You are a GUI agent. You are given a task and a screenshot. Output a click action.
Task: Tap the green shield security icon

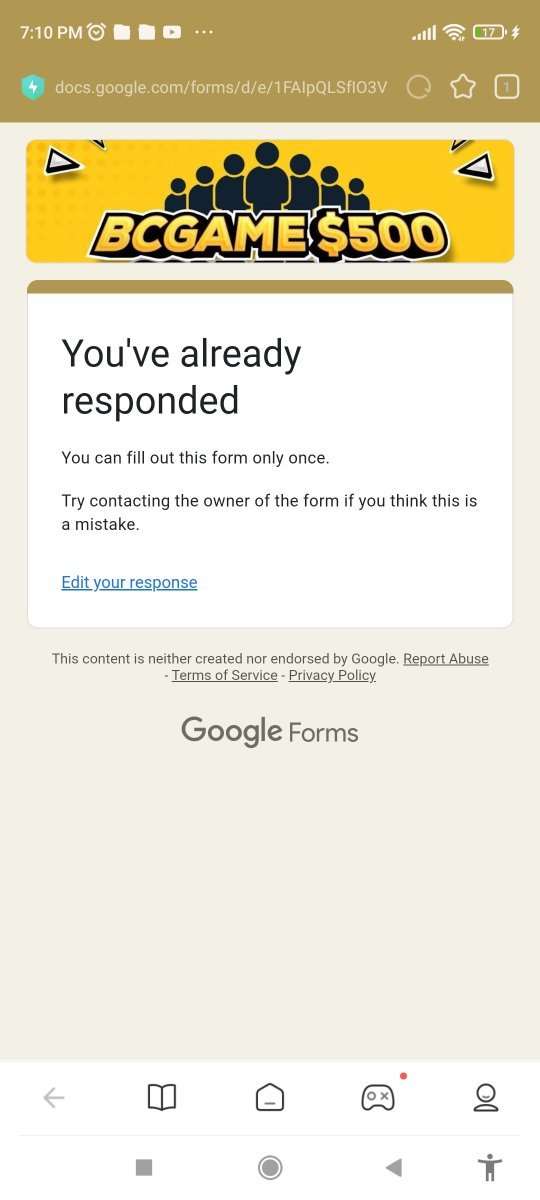pos(33,88)
